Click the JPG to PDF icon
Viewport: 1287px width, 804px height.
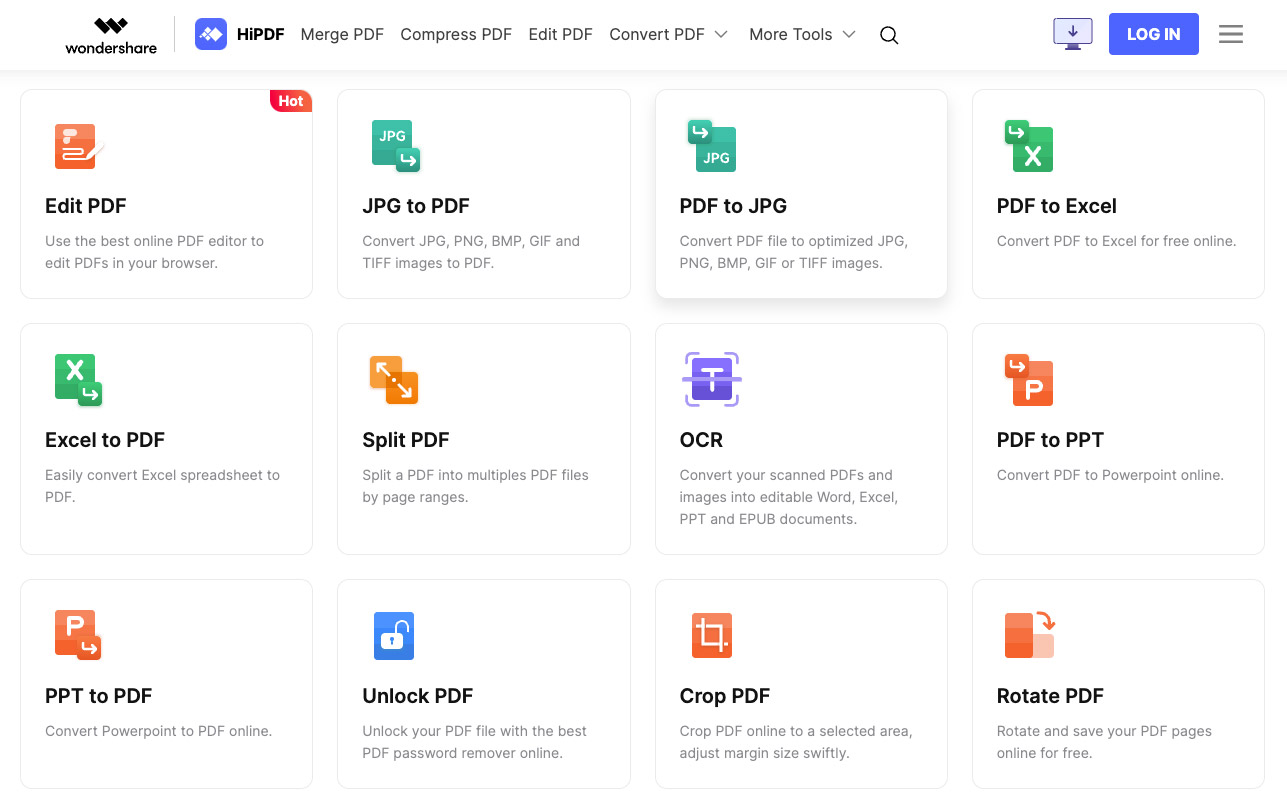396,146
